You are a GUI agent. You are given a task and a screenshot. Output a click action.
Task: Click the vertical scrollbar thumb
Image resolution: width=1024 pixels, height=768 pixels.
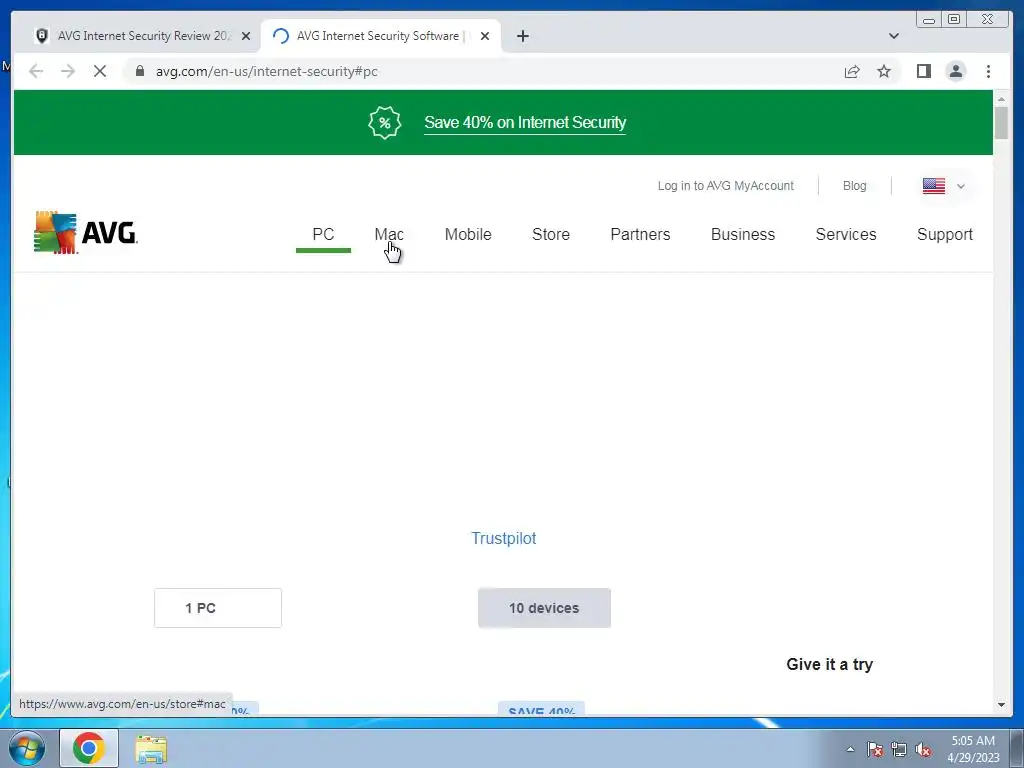pos(1001,123)
